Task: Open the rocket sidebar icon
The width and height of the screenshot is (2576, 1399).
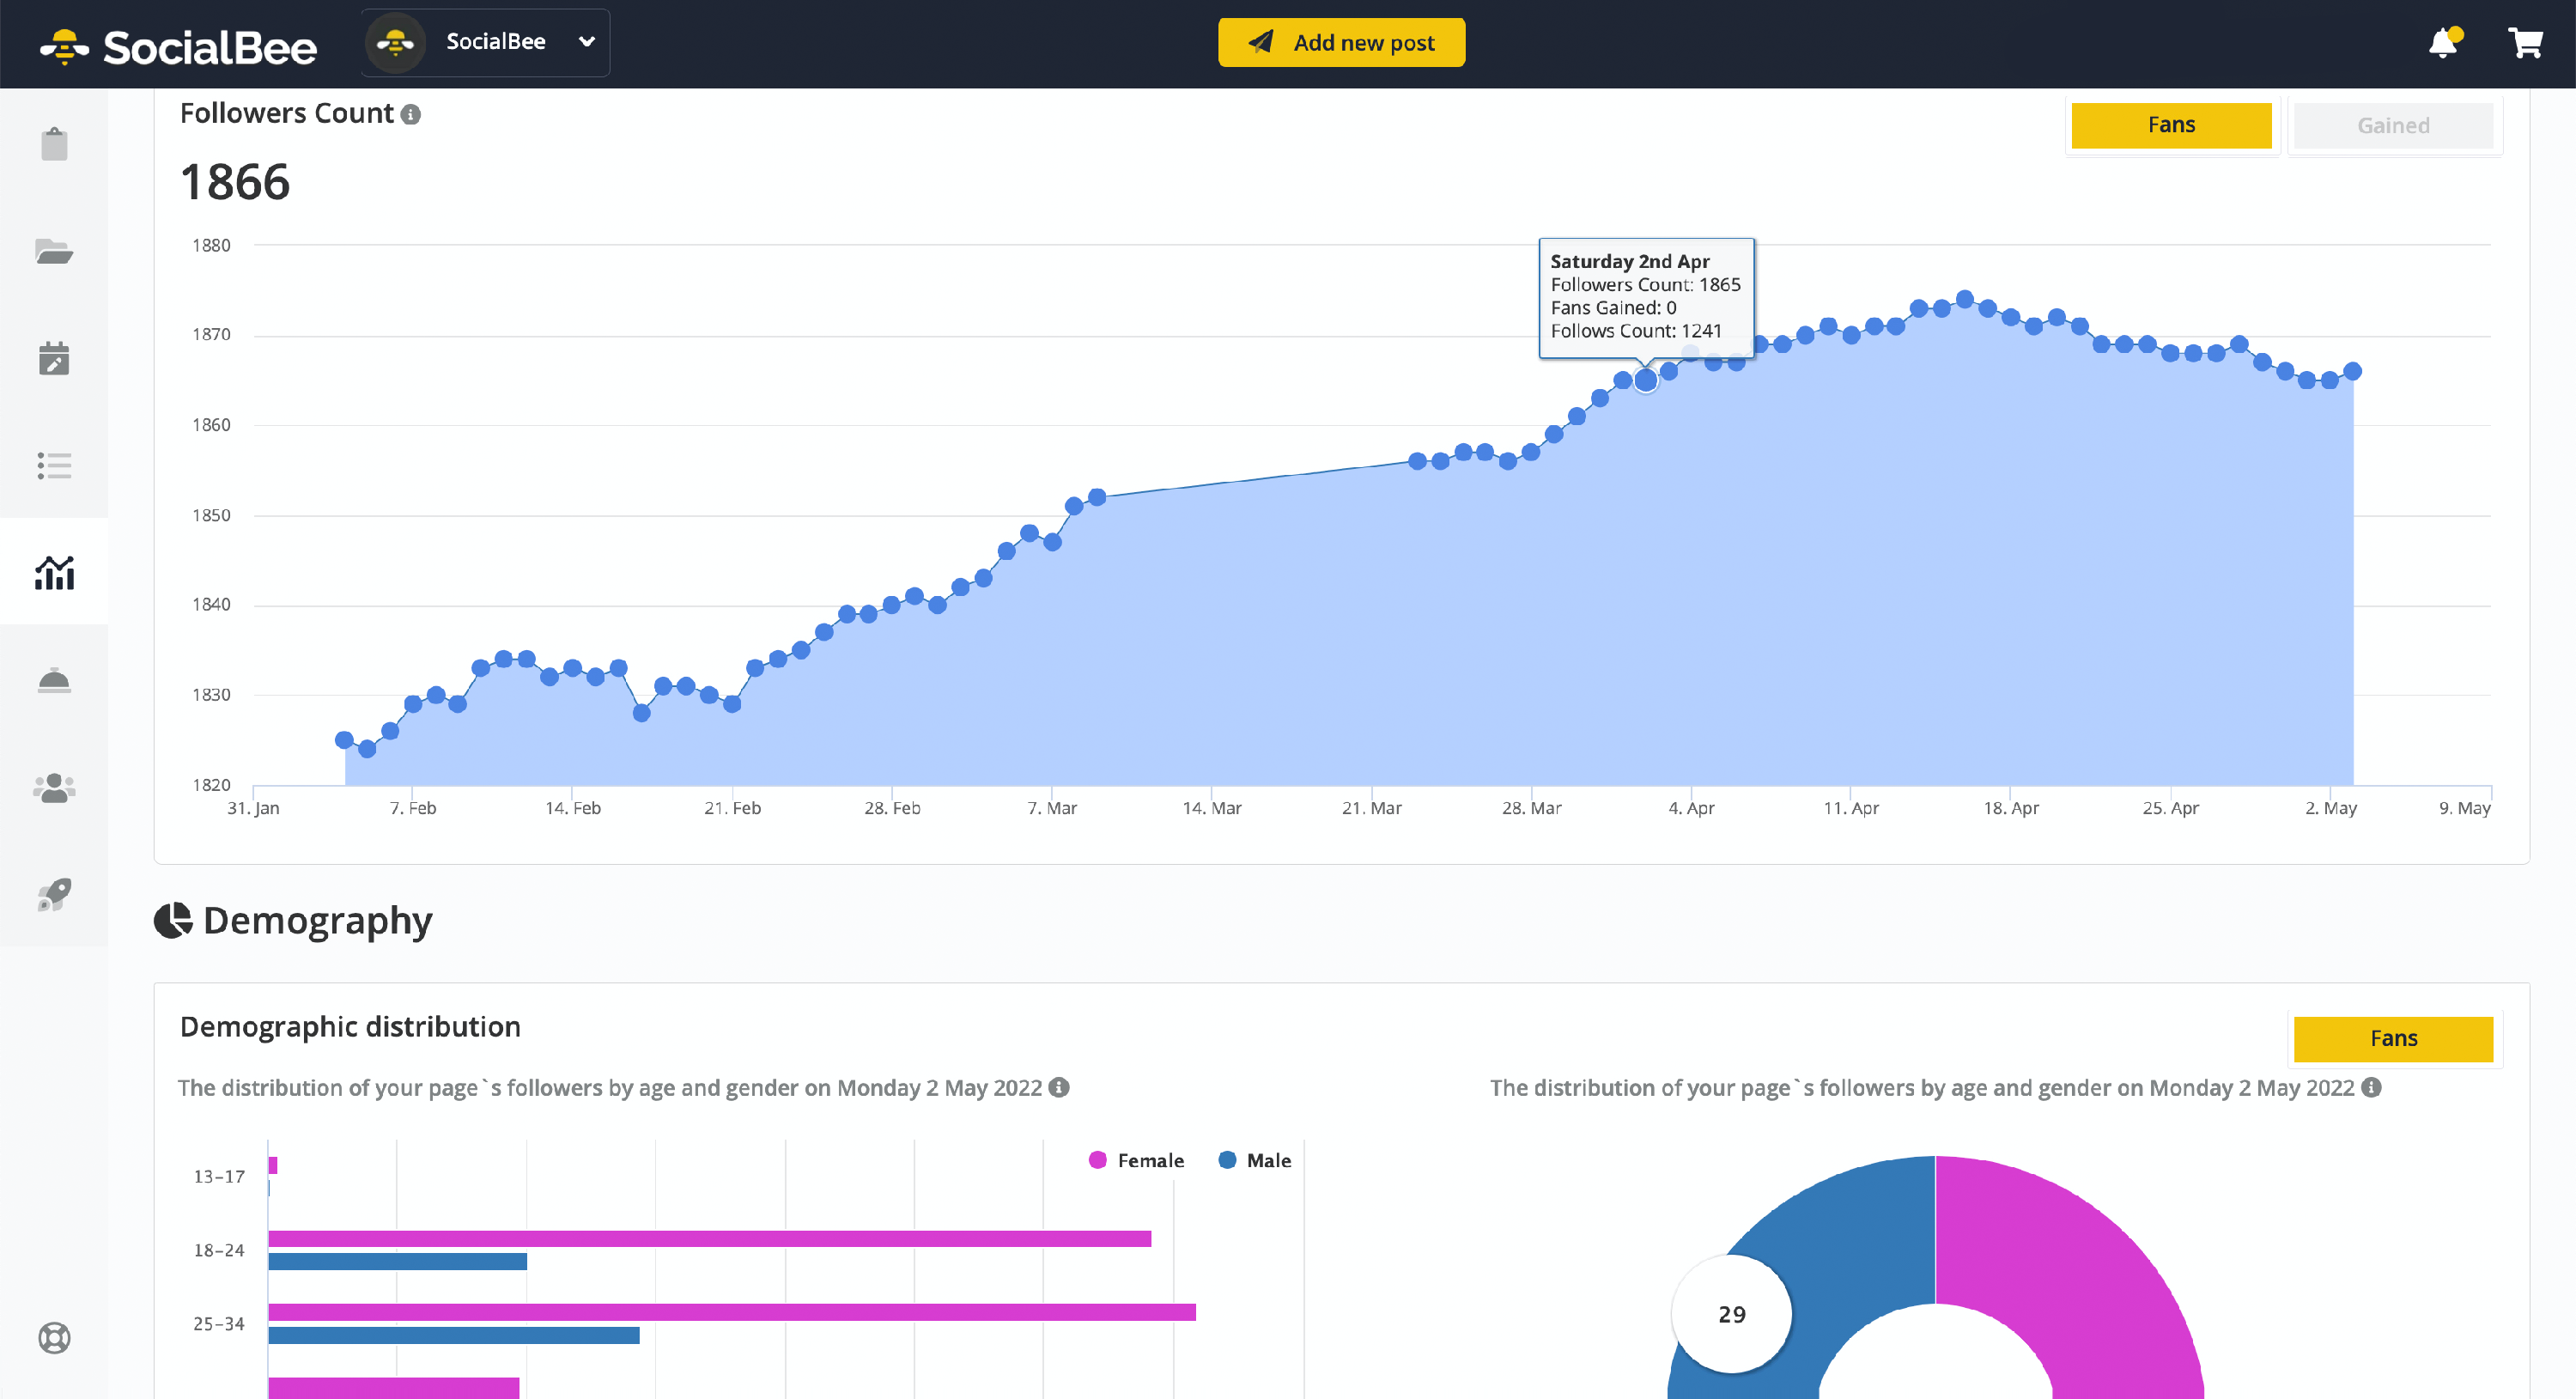Action: pos(54,894)
